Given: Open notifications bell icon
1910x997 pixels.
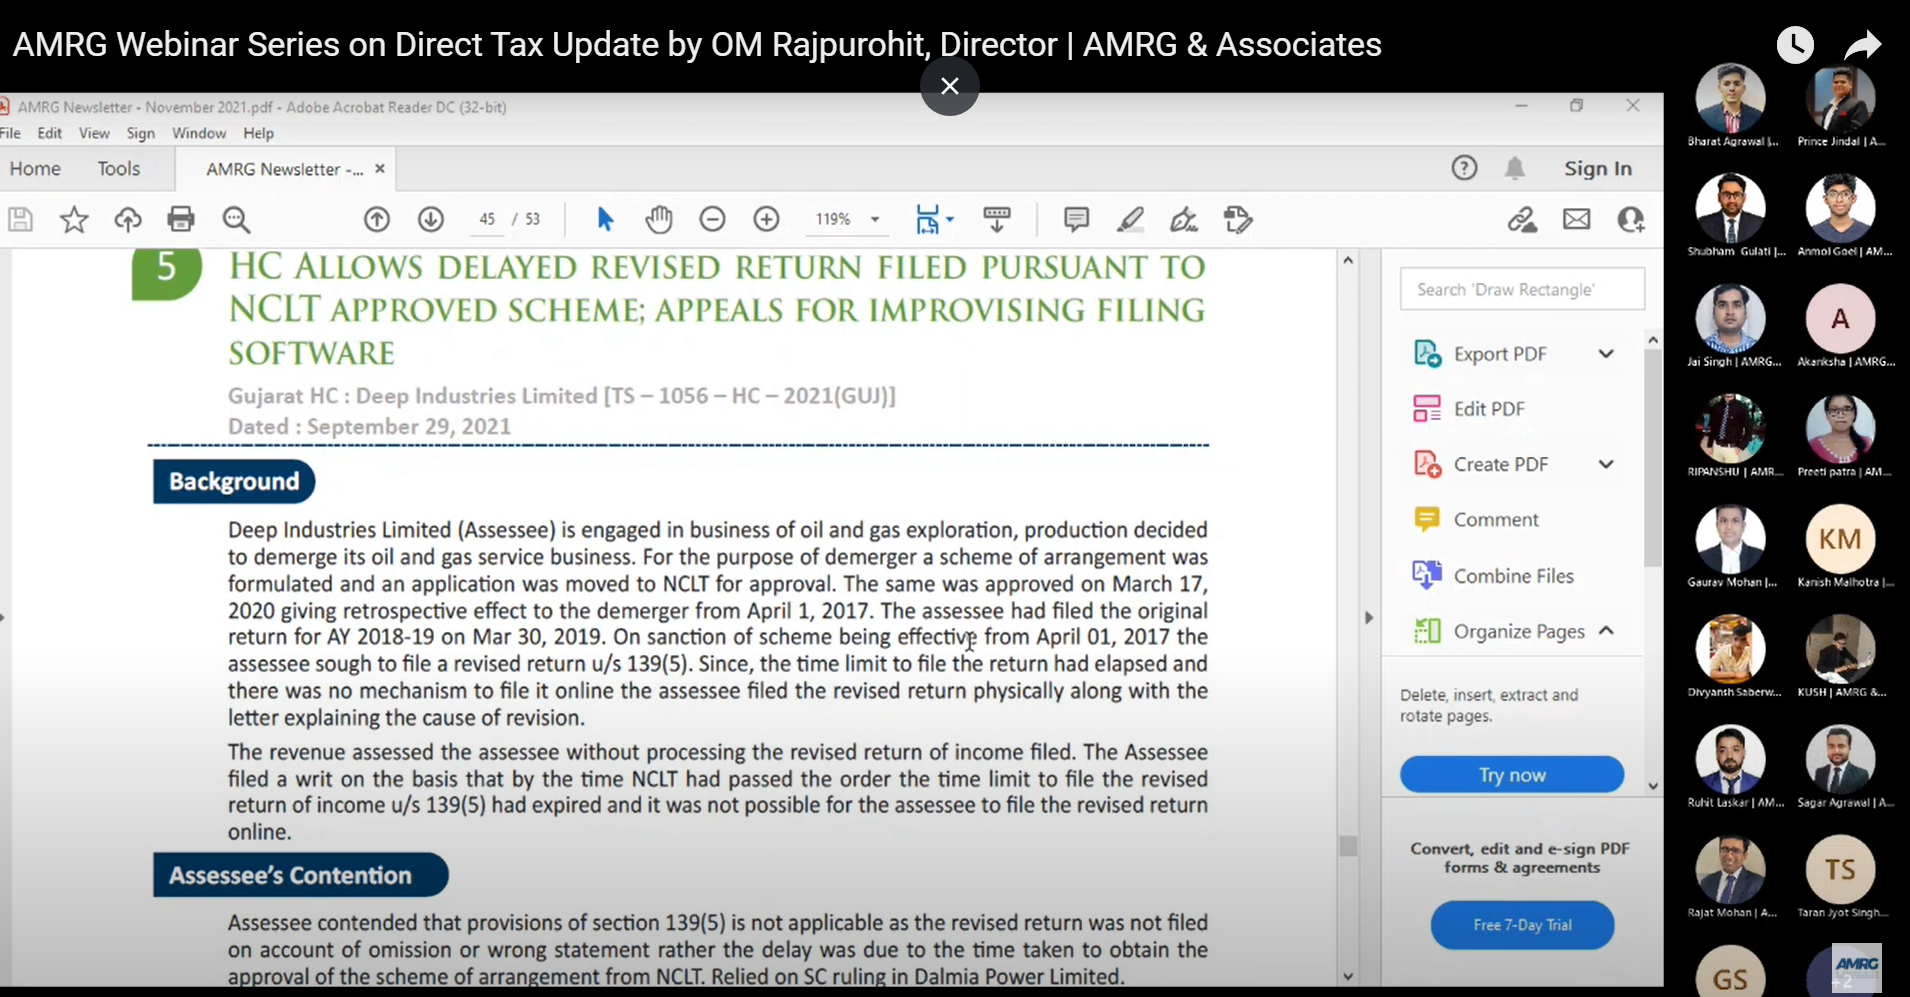Looking at the screenshot, I should pos(1515,168).
